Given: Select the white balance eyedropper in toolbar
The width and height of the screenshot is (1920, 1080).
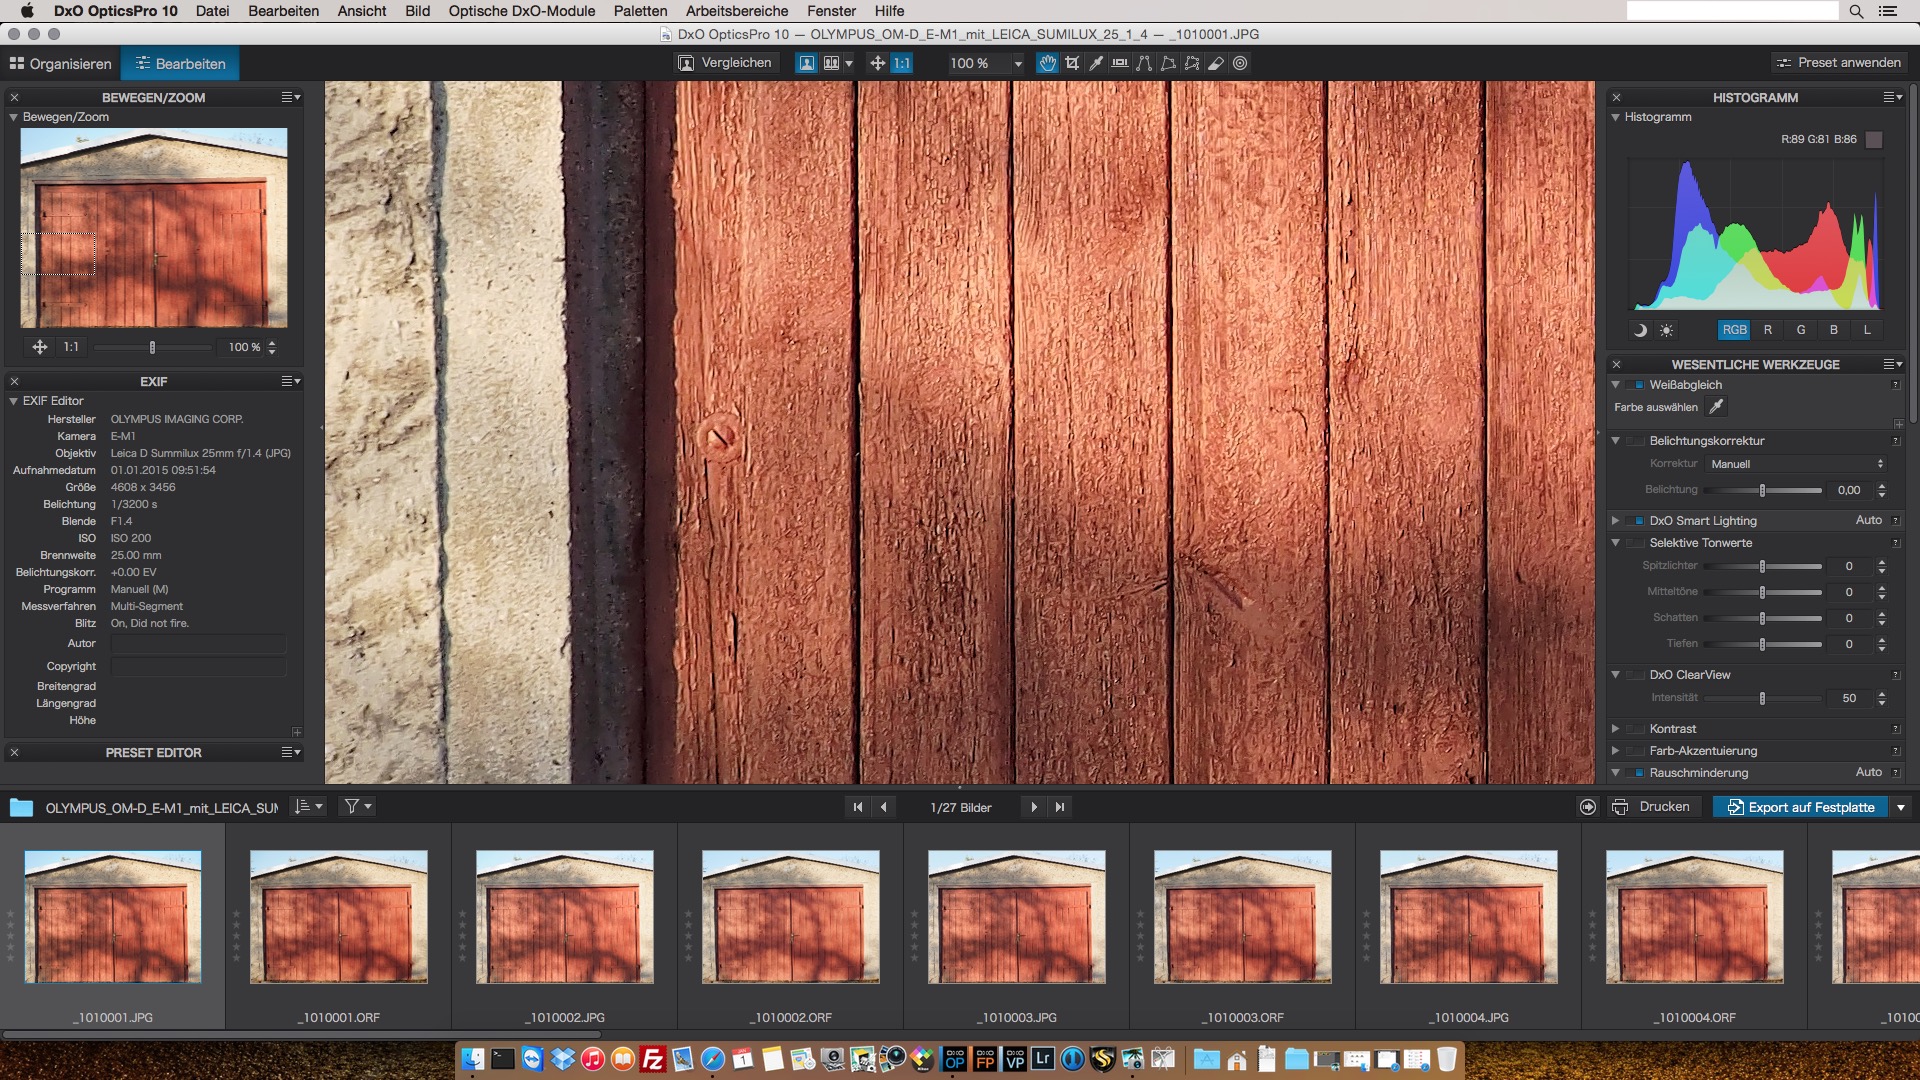Looking at the screenshot, I should [1096, 63].
